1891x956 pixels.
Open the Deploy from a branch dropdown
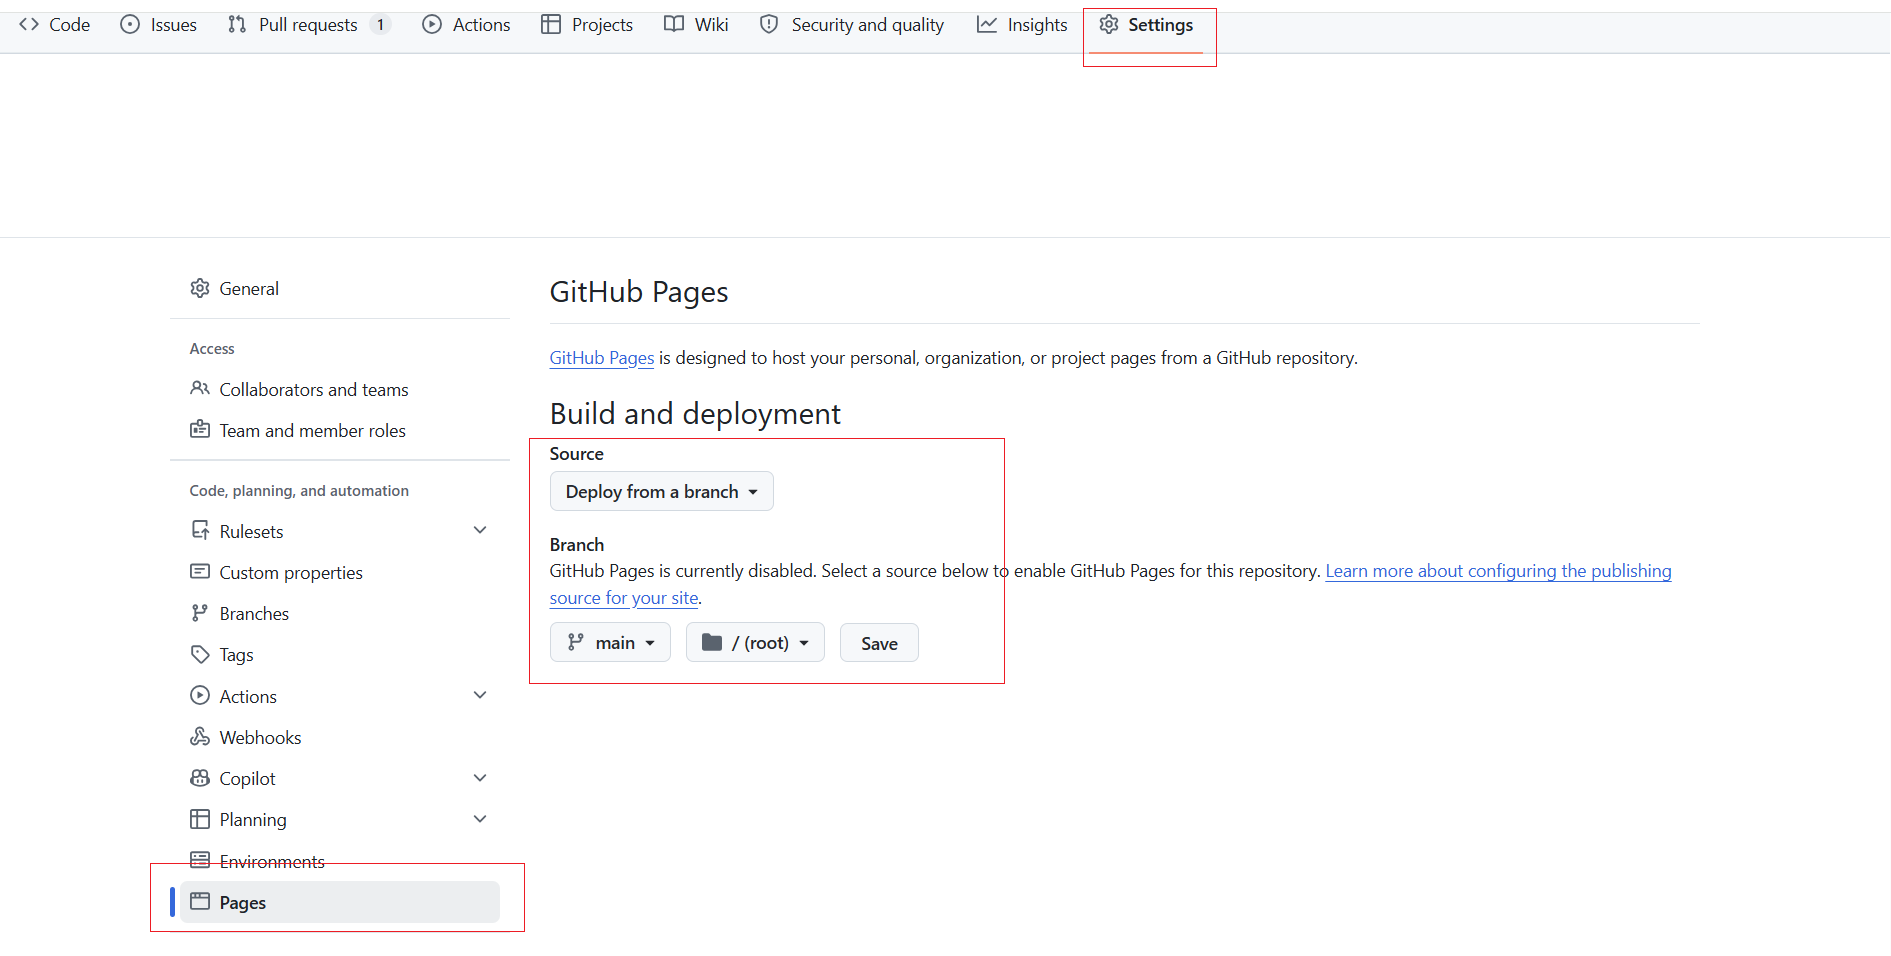click(662, 491)
